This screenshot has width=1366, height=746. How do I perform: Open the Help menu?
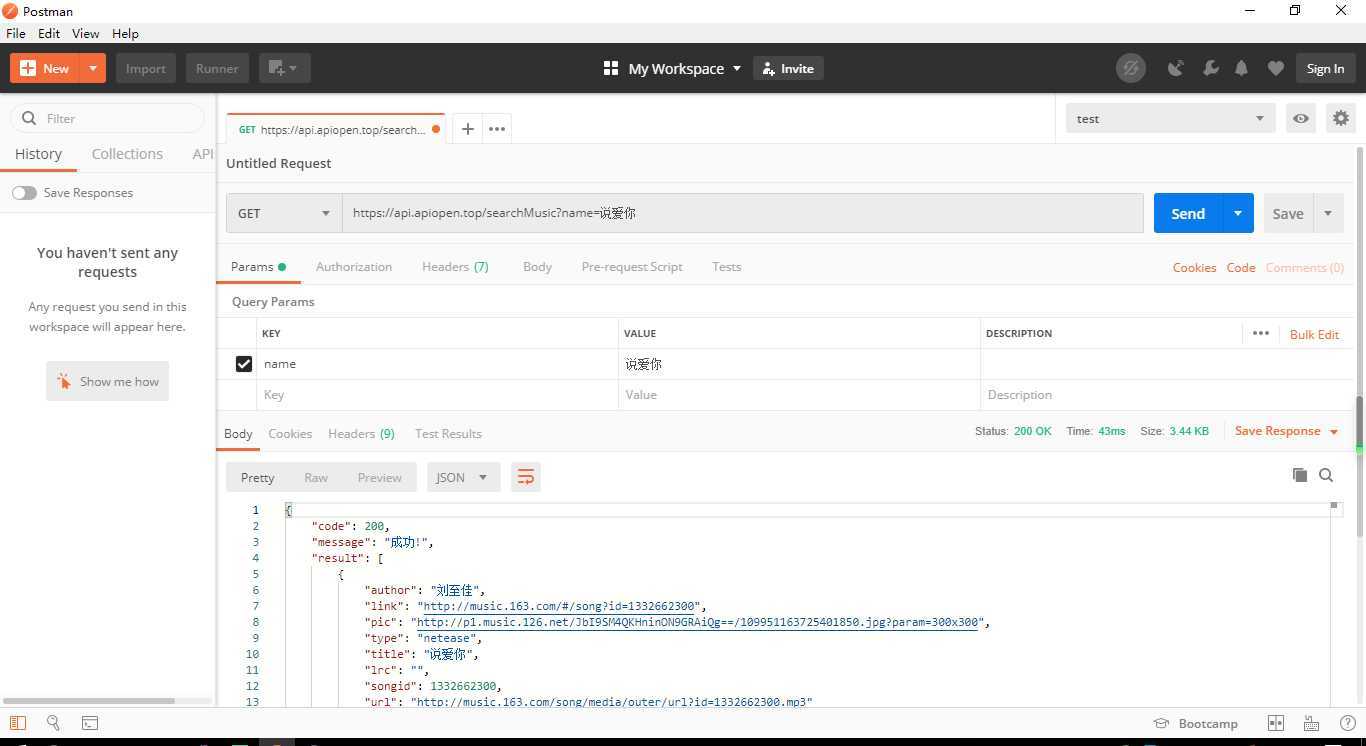[x=125, y=33]
